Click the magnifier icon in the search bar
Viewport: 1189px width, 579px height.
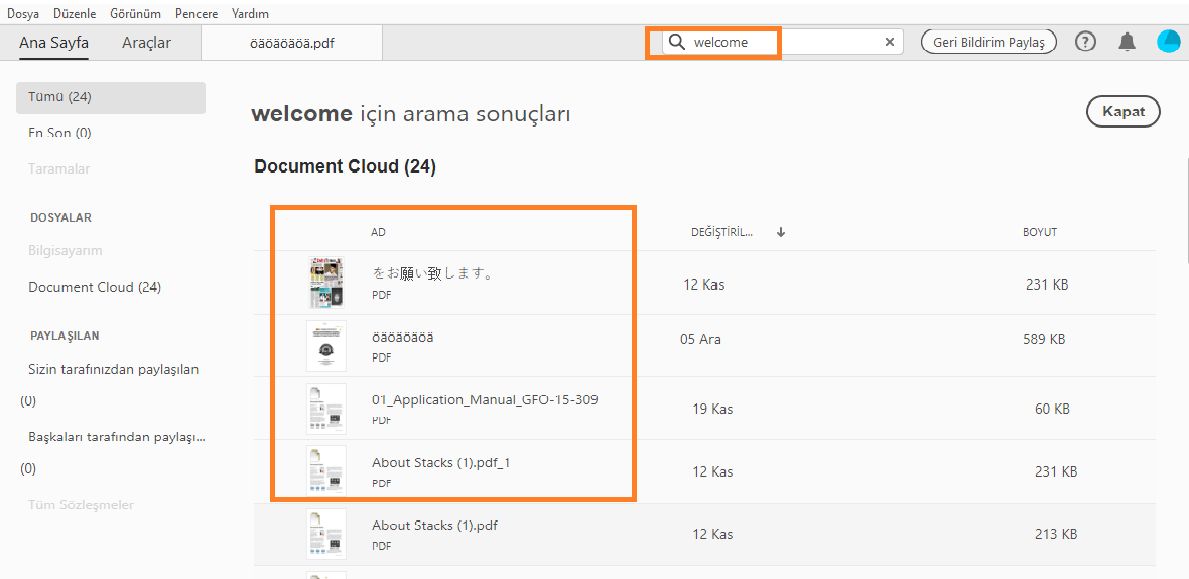coord(676,42)
